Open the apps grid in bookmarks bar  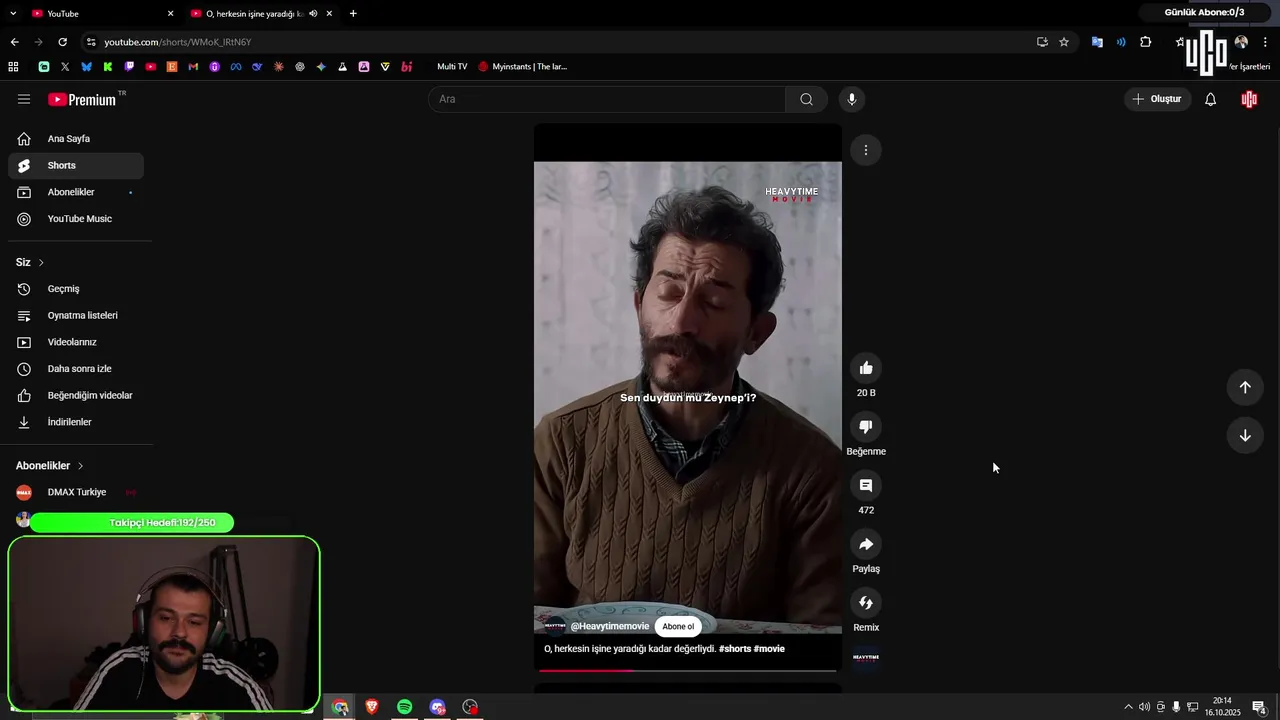click(x=13, y=67)
